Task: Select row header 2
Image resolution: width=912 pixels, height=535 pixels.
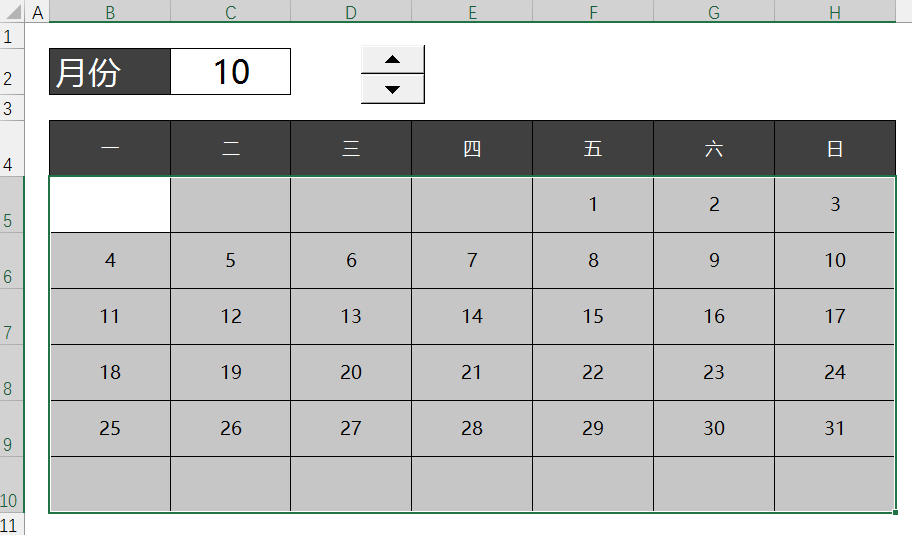Action: click(12, 72)
